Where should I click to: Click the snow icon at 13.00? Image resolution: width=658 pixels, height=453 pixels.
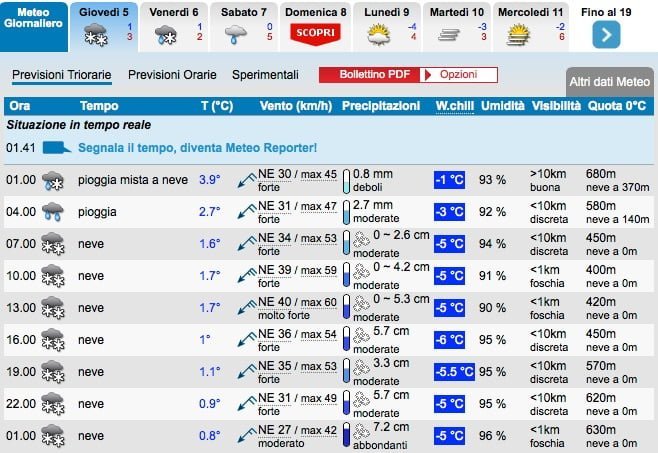click(x=53, y=308)
